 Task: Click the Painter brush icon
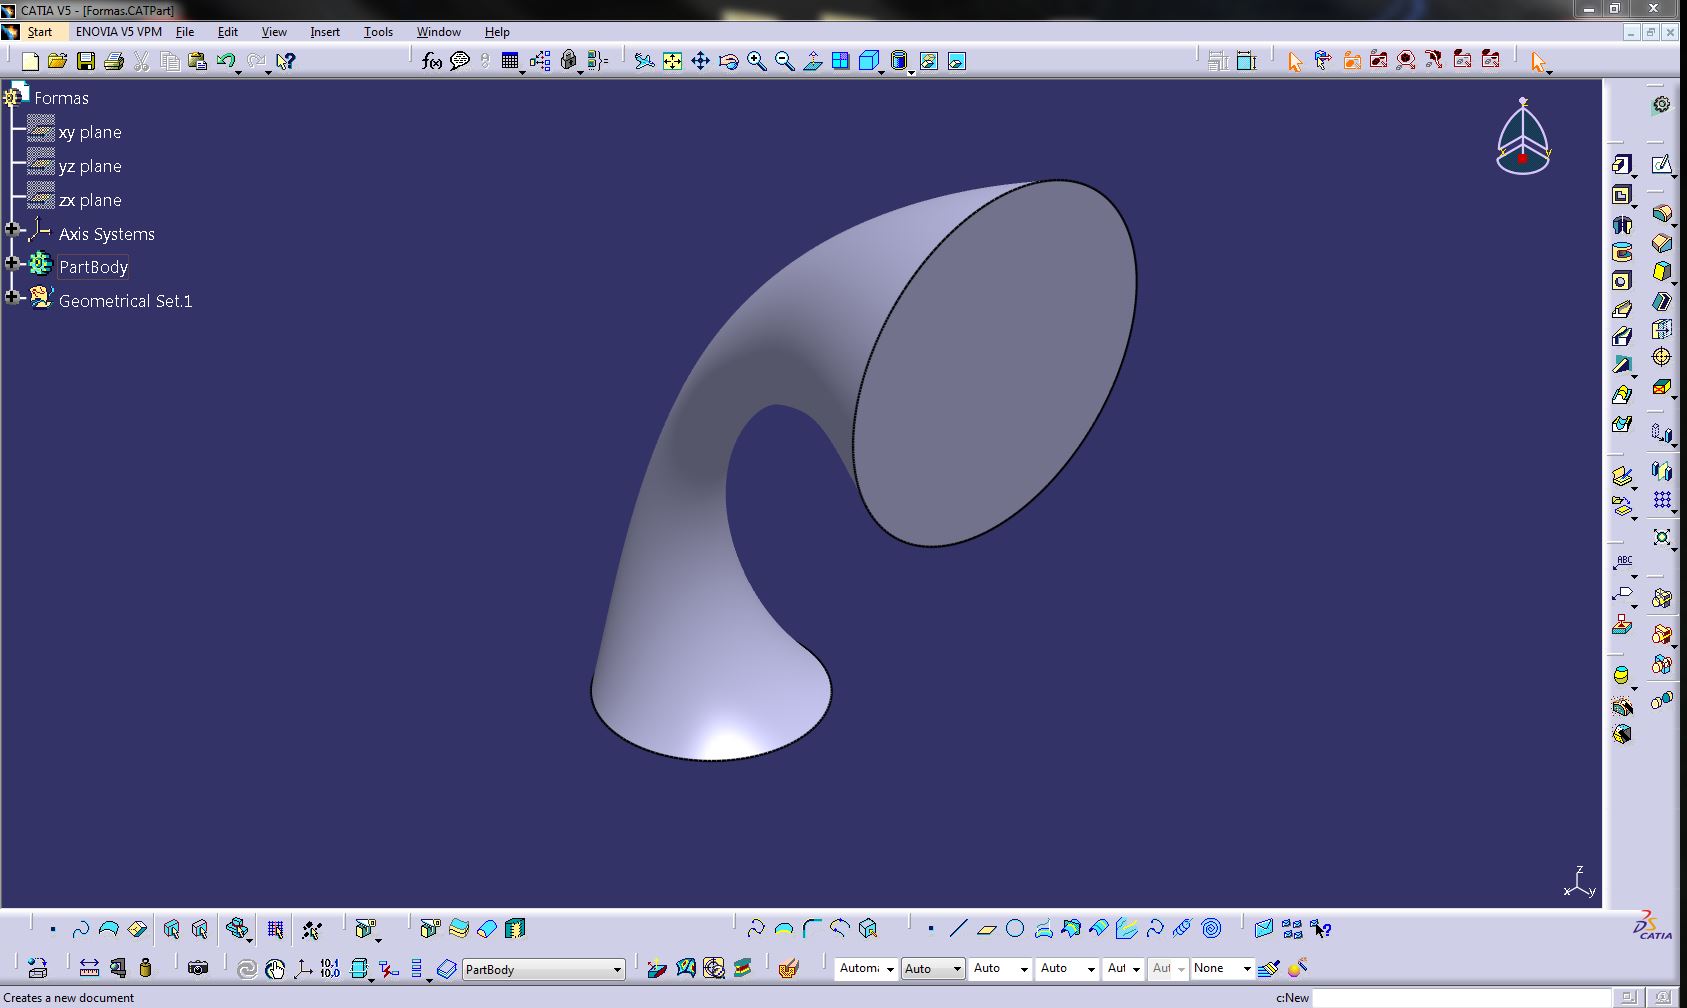click(1269, 968)
